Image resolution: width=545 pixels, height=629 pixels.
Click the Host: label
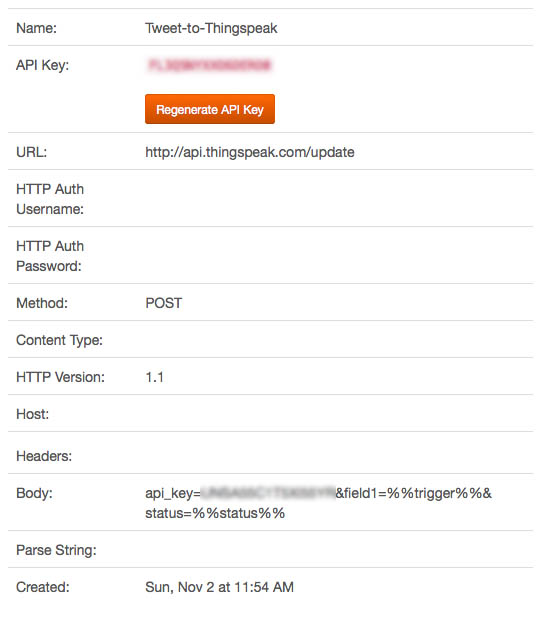(x=32, y=414)
